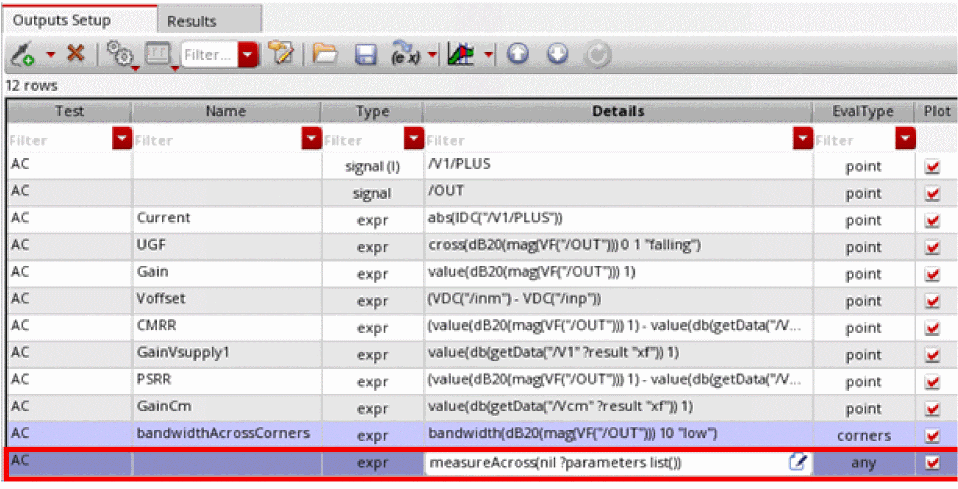
Task: Click the Details column header
Action: (x=618, y=111)
